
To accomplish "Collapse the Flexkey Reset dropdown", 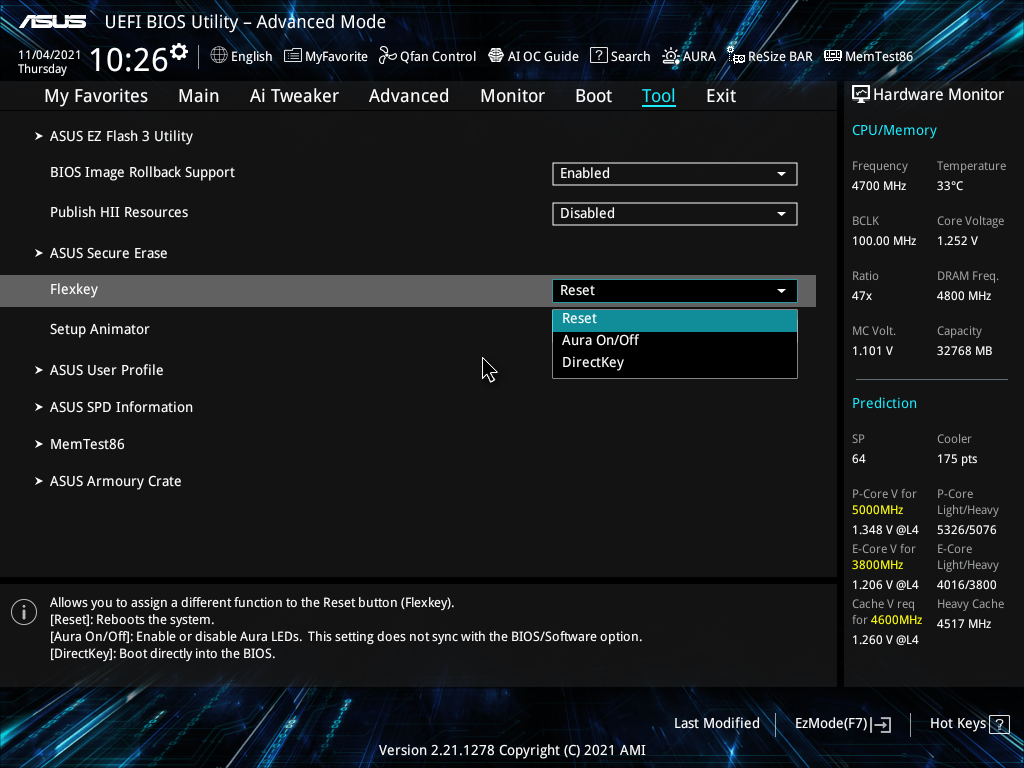I will point(675,291).
